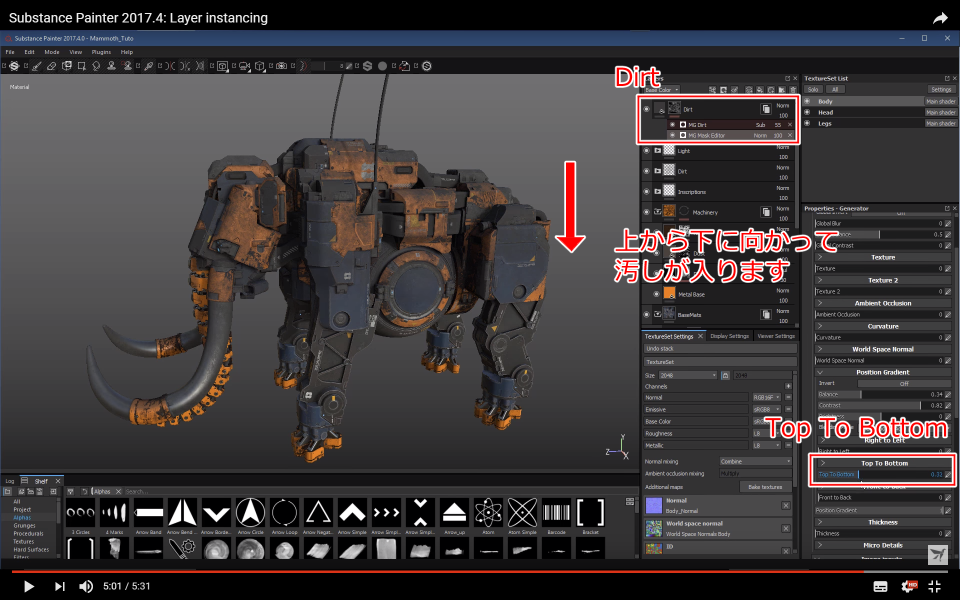Click the add folder icon in Layers
960x600 pixels.
(782, 90)
